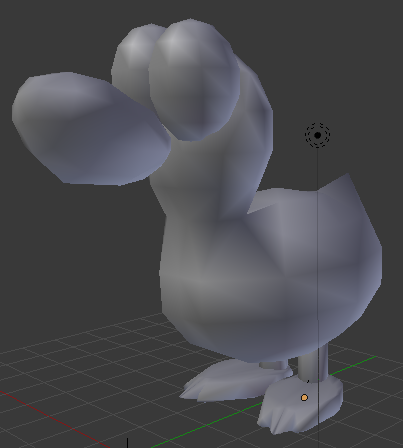Click the 3D cursor crosshair circle

click(317, 135)
